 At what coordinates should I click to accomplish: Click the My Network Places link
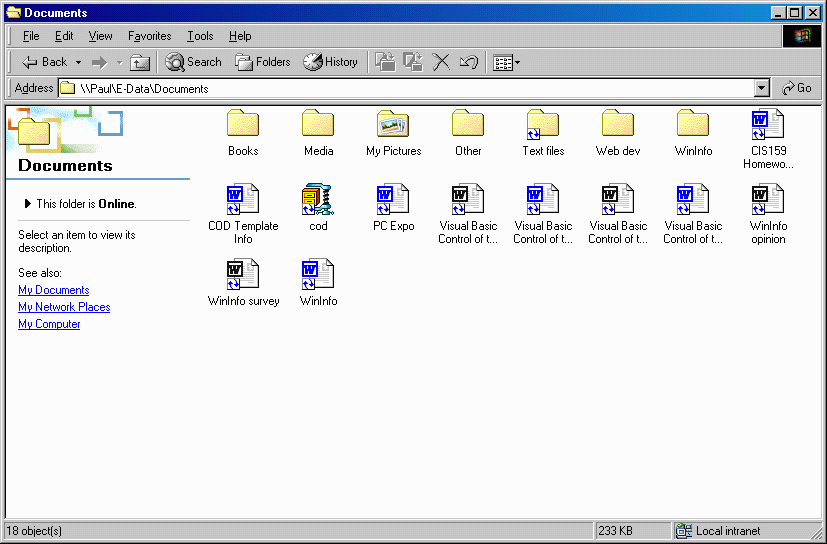point(64,307)
